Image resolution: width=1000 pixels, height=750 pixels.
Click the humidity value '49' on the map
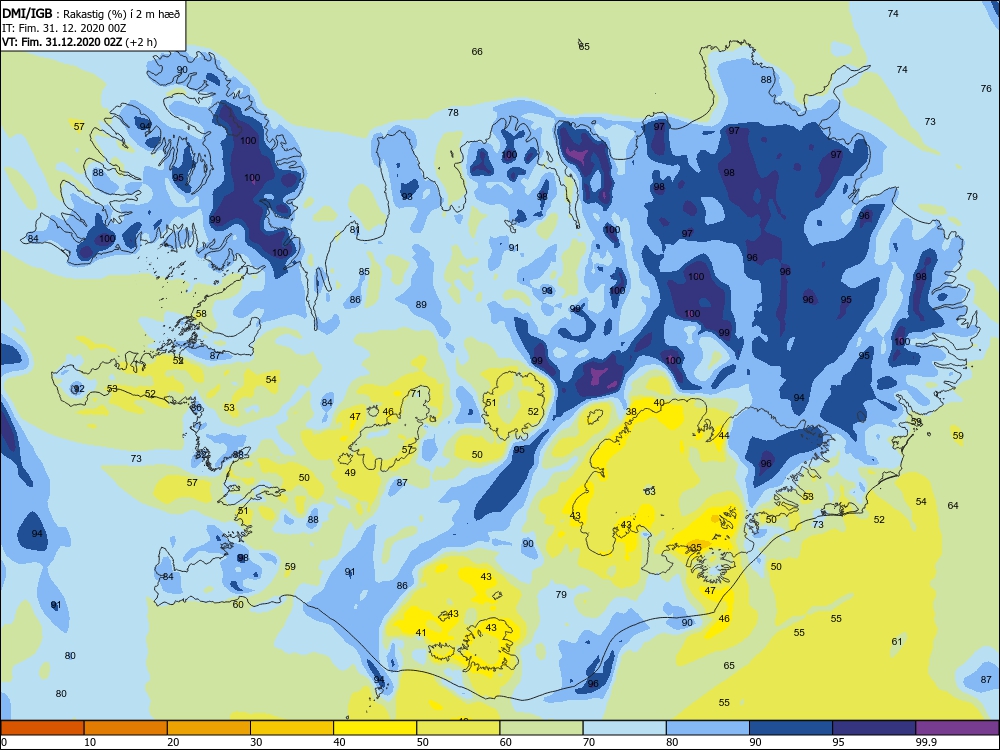pos(350,473)
